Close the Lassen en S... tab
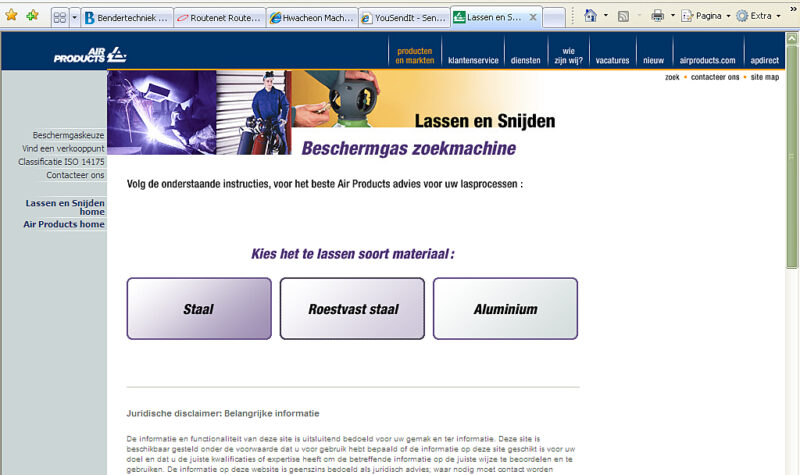 [x=533, y=17]
